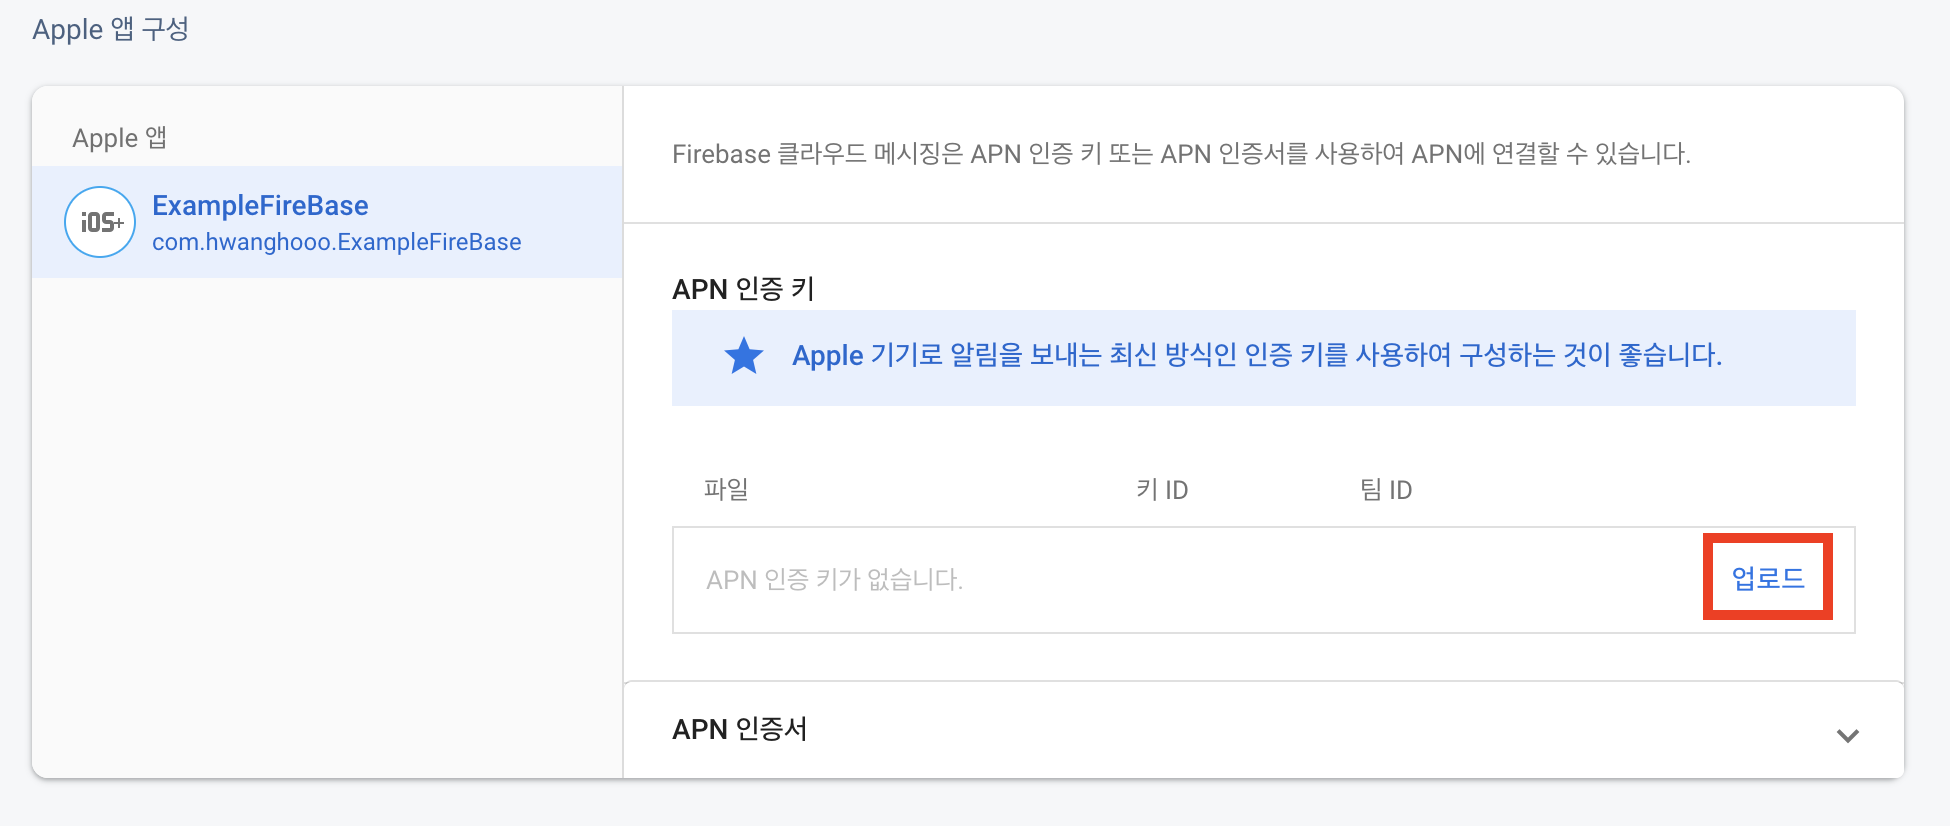
Task: Click the iOS+ app icon
Action: point(100,222)
